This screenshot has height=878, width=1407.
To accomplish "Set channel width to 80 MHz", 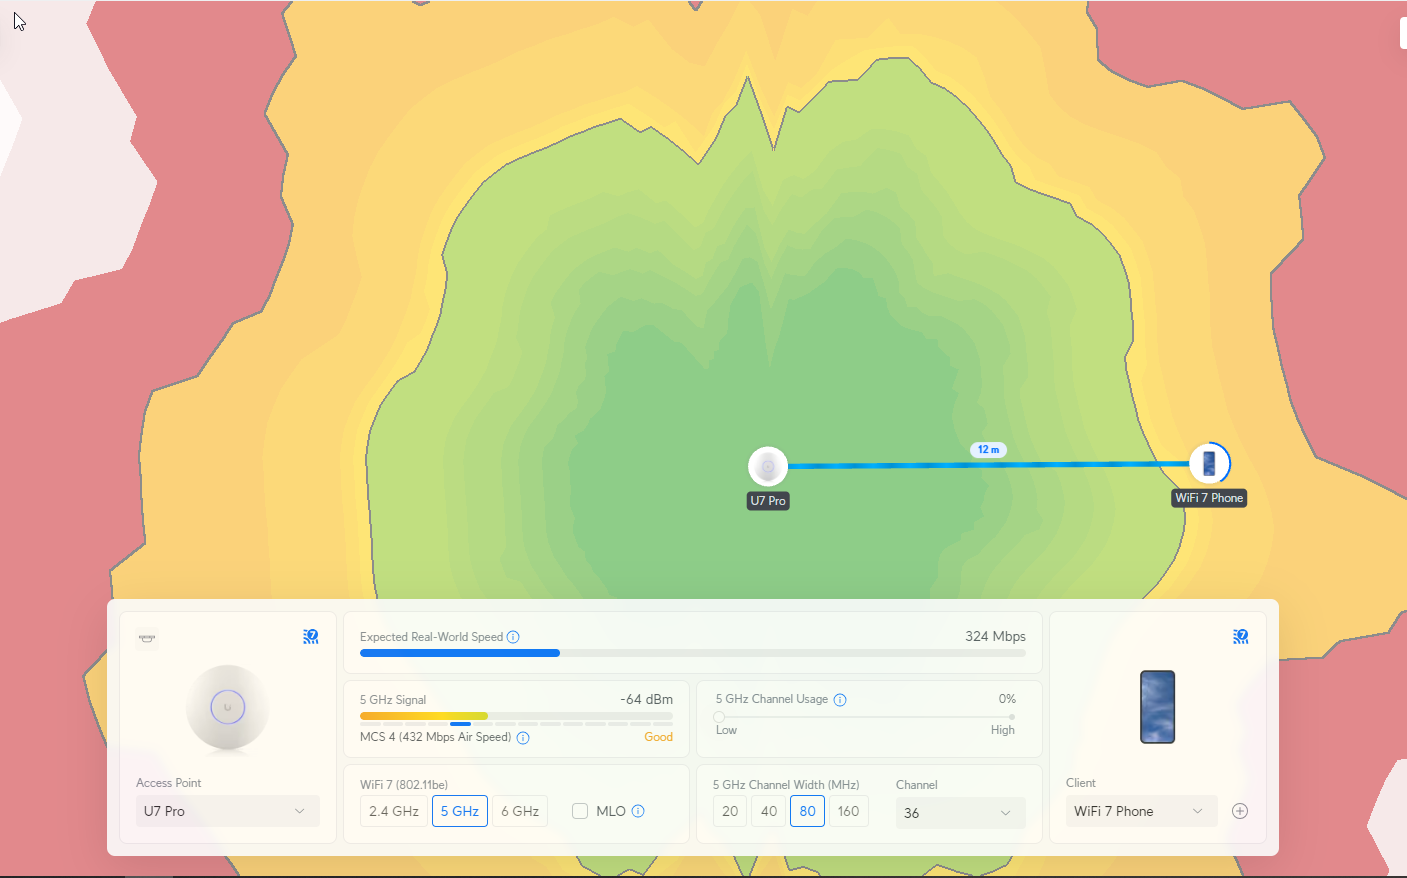I will pos(808,811).
